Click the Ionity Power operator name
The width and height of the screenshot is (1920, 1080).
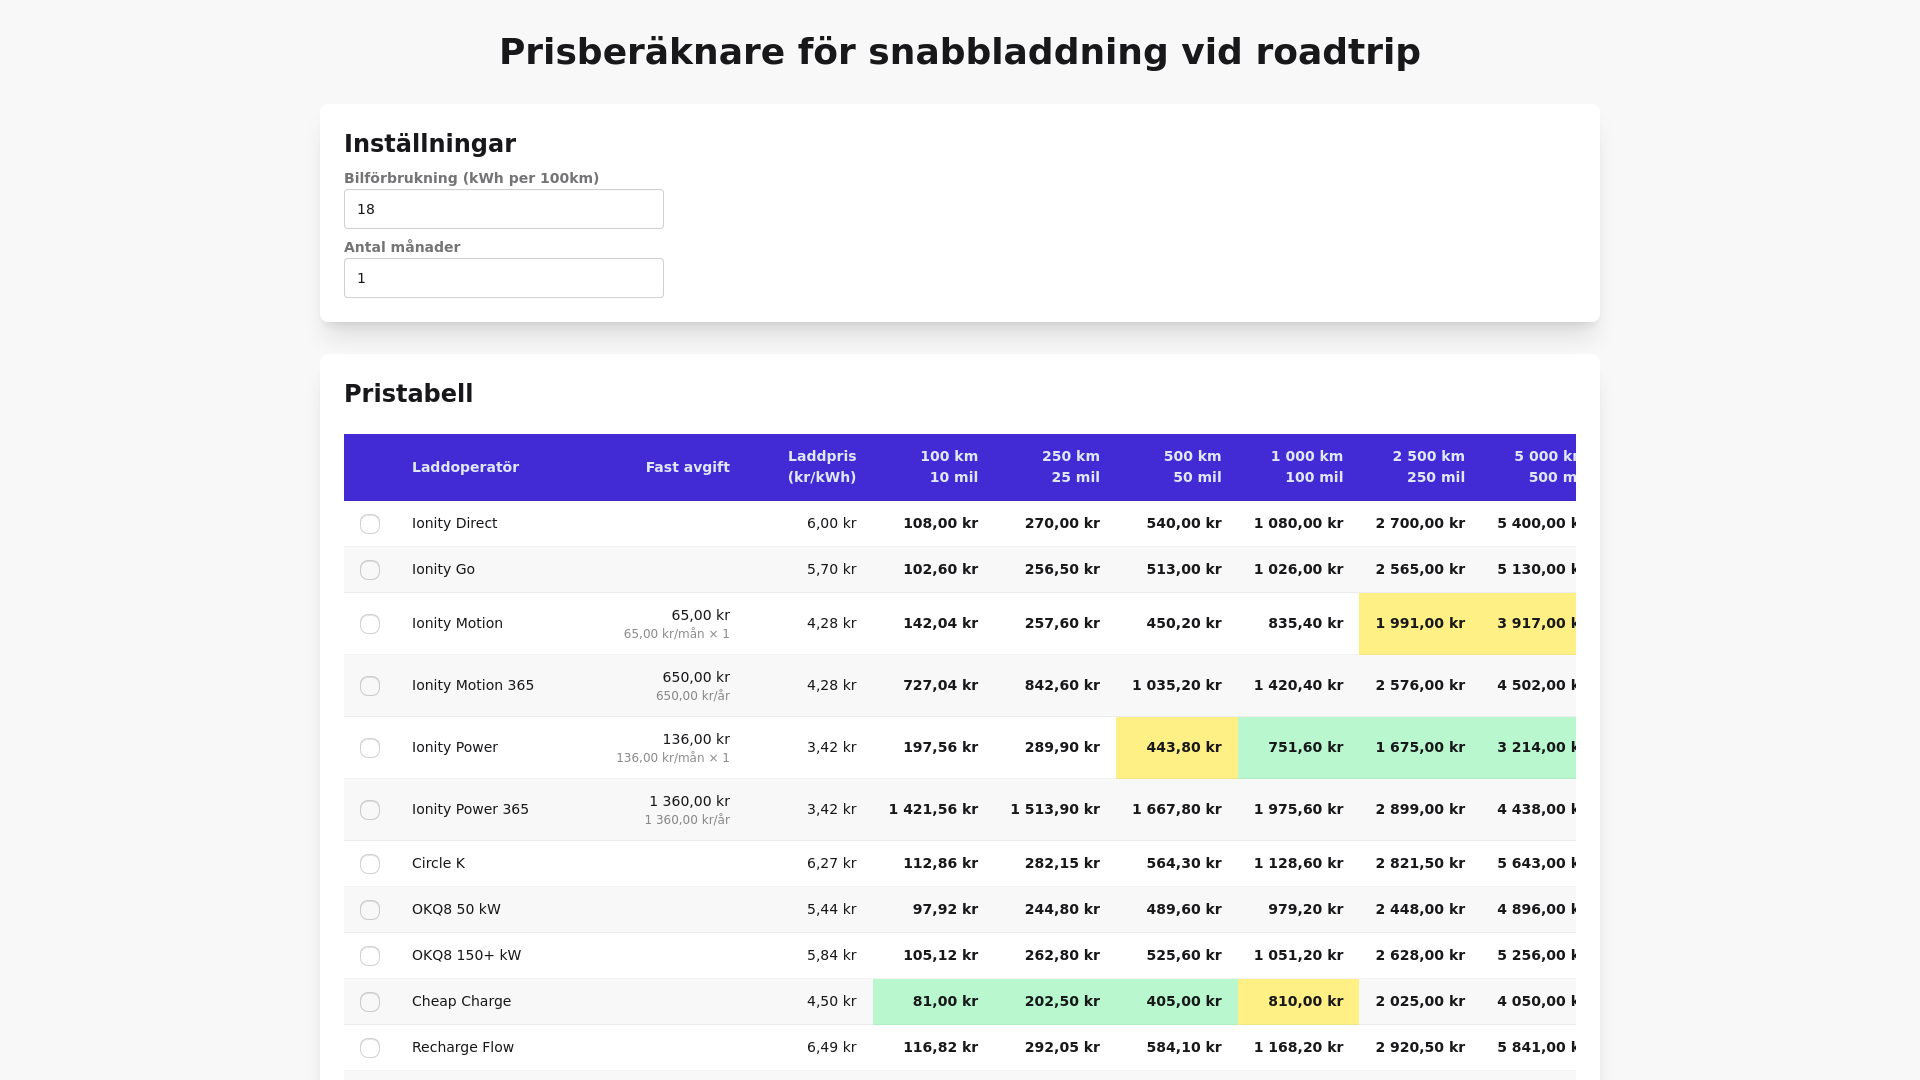click(455, 747)
